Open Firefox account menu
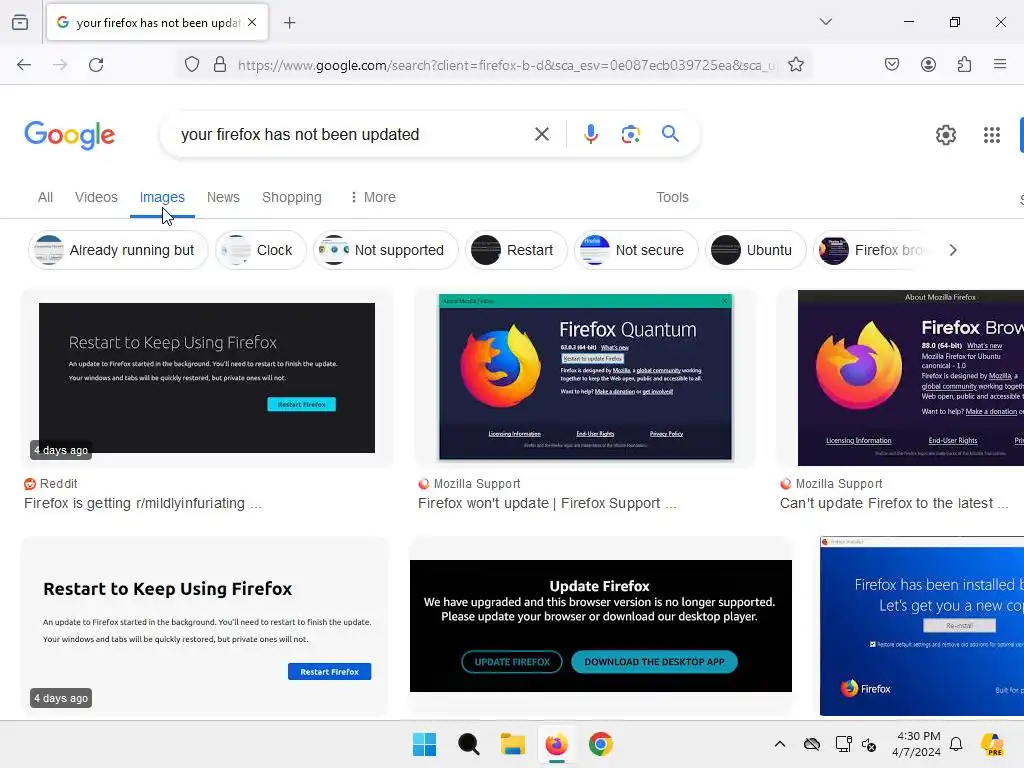1024x768 pixels. pyautogui.click(x=928, y=64)
